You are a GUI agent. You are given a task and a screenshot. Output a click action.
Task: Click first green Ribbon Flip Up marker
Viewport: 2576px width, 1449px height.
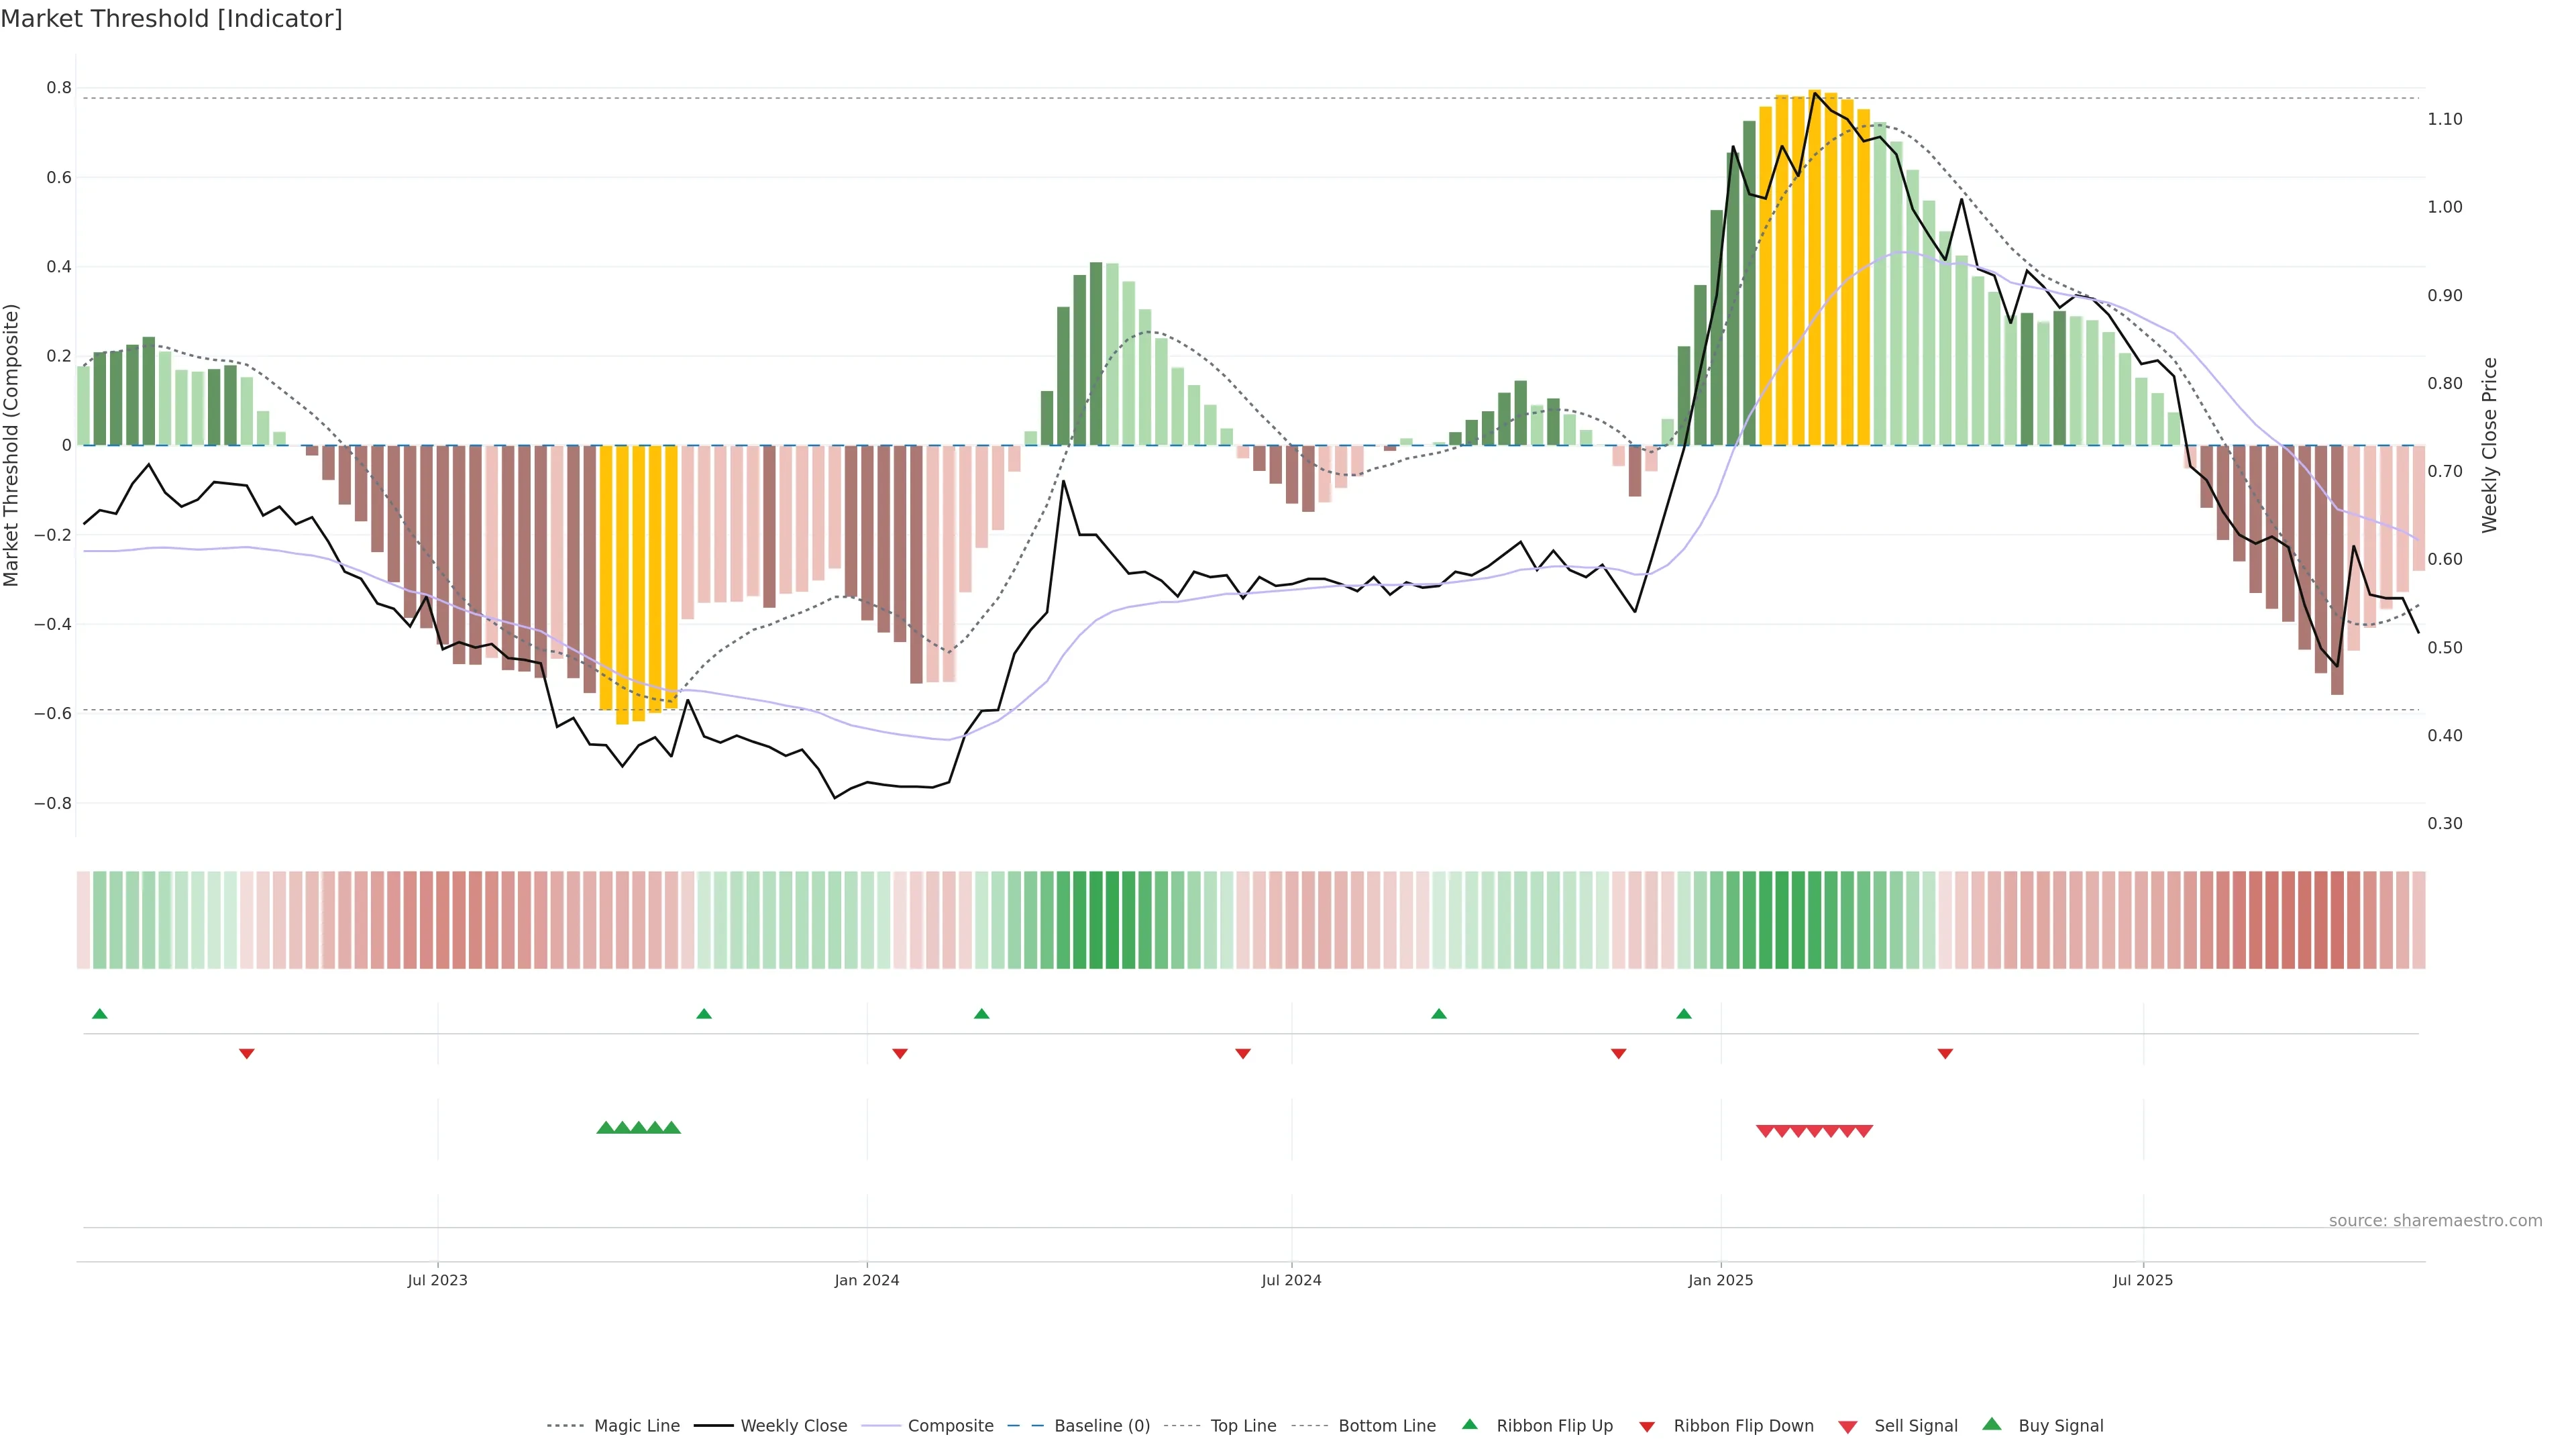click(x=99, y=1014)
